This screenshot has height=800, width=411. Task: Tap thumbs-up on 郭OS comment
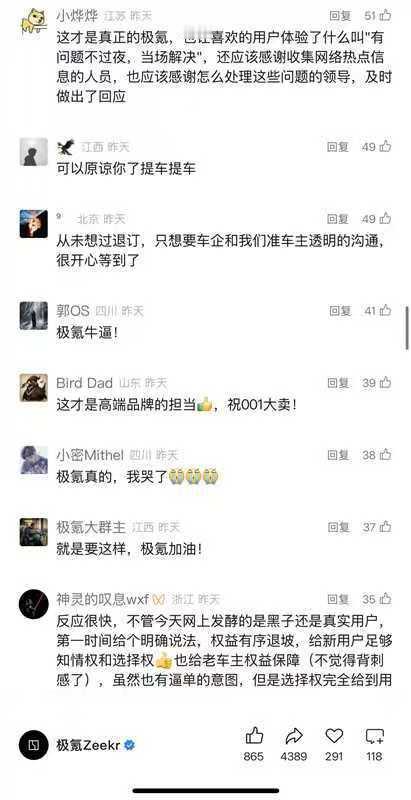coord(386,310)
